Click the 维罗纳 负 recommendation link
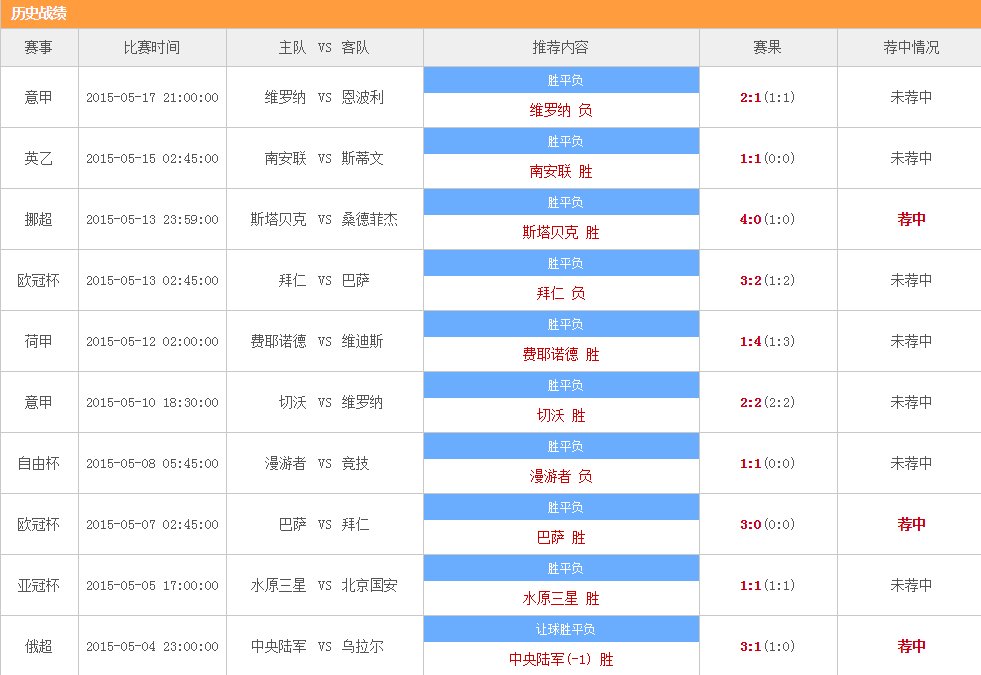This screenshot has width=981, height=675. (563, 111)
